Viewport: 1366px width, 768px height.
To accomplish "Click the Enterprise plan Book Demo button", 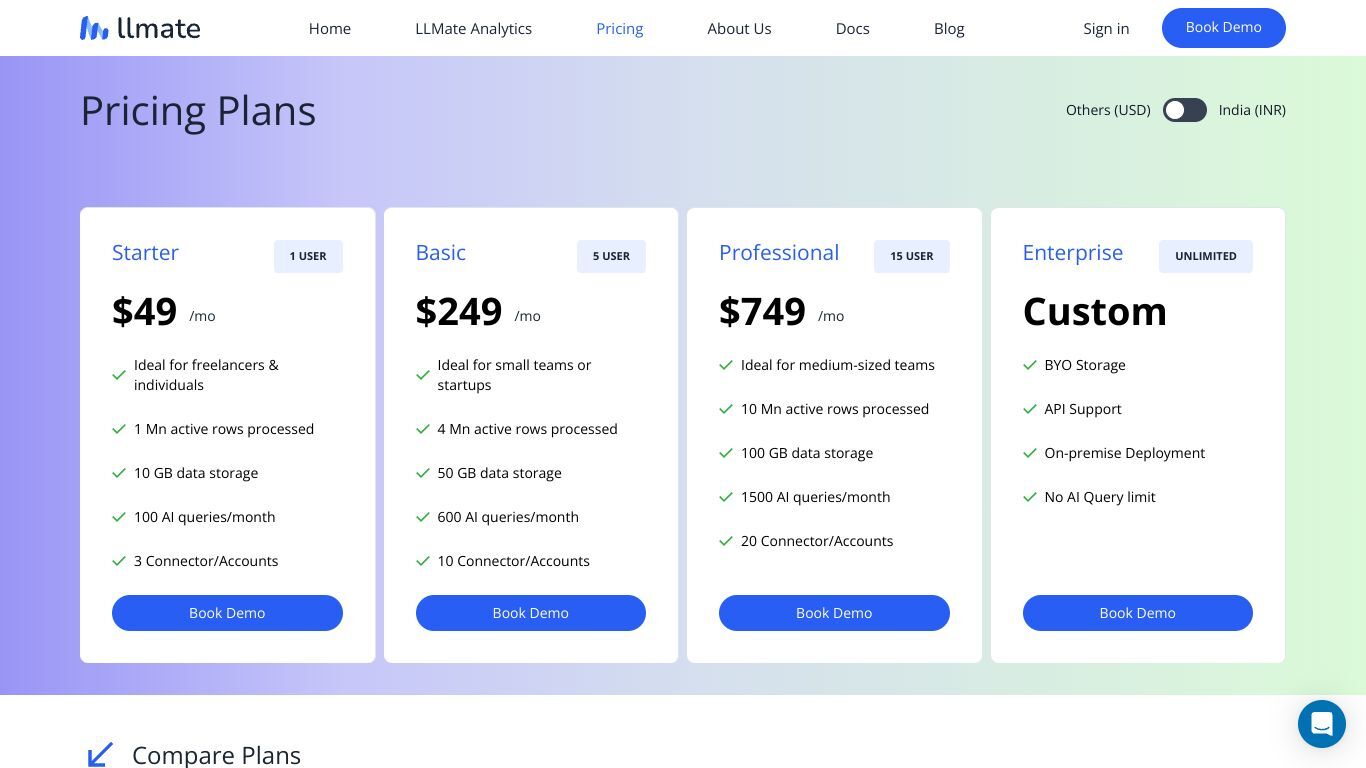I will click(x=1138, y=613).
